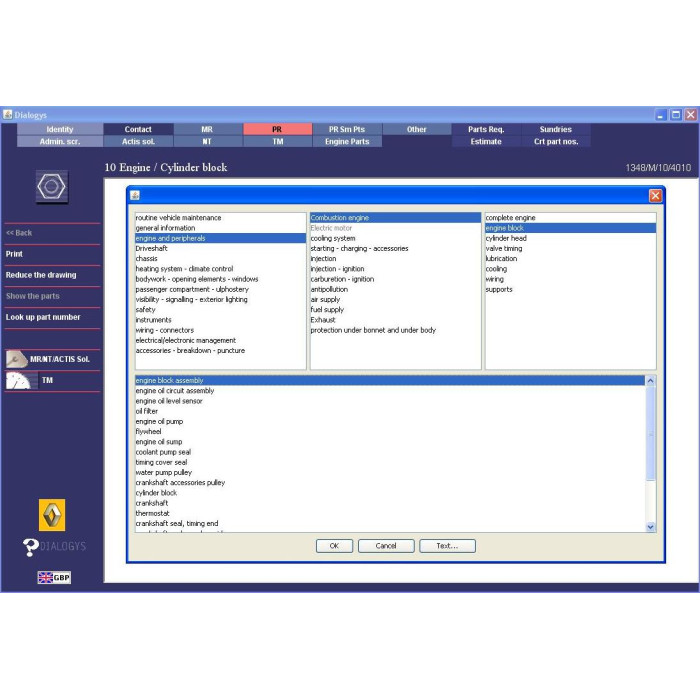700x700 pixels.
Task: Select 'oil filter' in bottom list
Action: coord(390,411)
